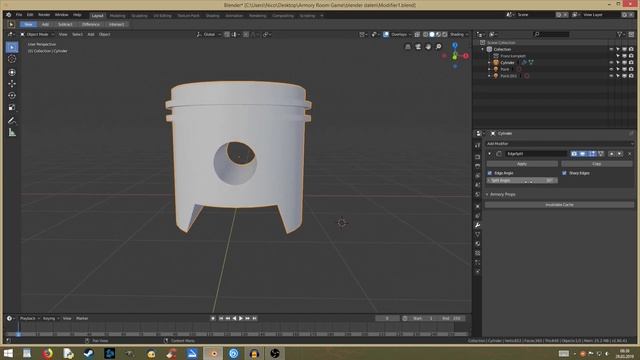The image size is (640, 360).
Task: Select the Annotate tool in the viewport toolbar
Action: [x=12, y=120]
